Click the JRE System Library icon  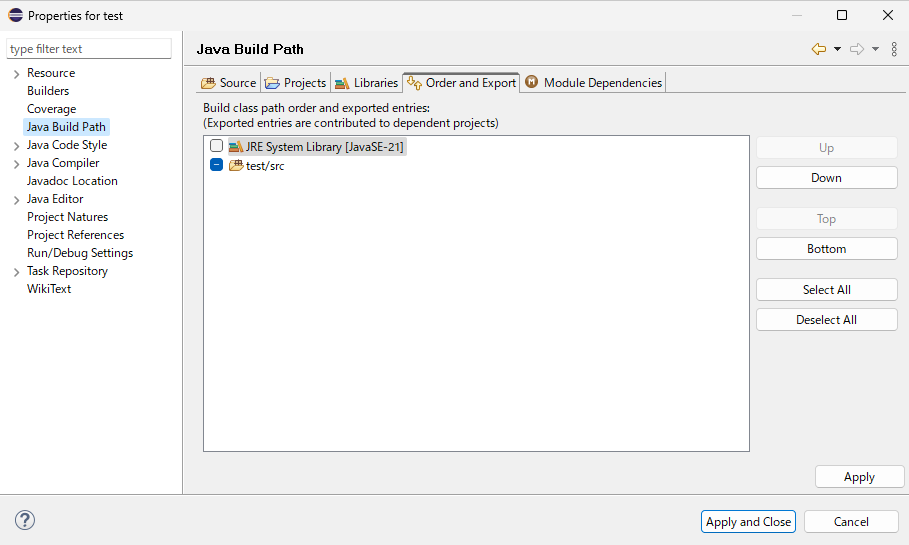tap(235, 147)
